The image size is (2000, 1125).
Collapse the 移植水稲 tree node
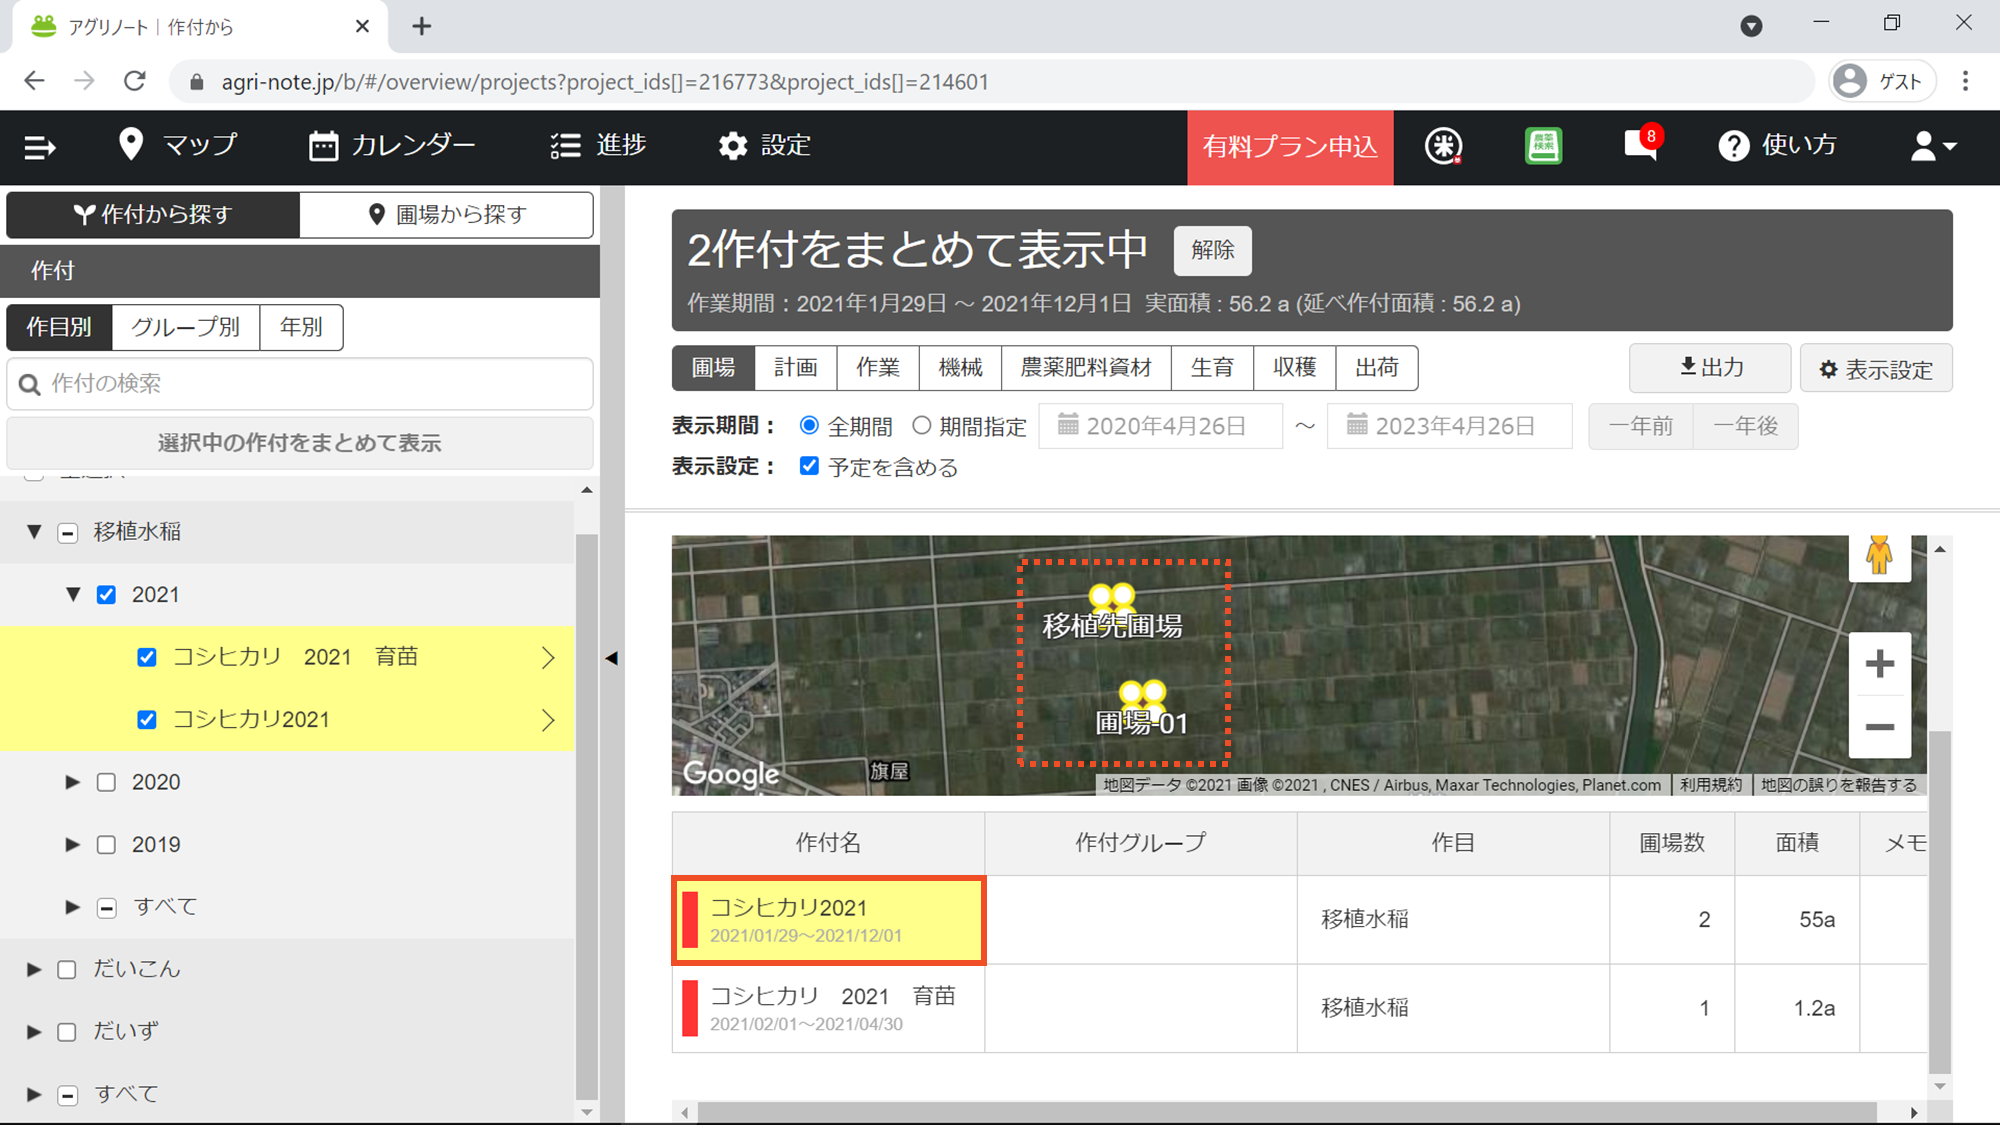(x=34, y=532)
